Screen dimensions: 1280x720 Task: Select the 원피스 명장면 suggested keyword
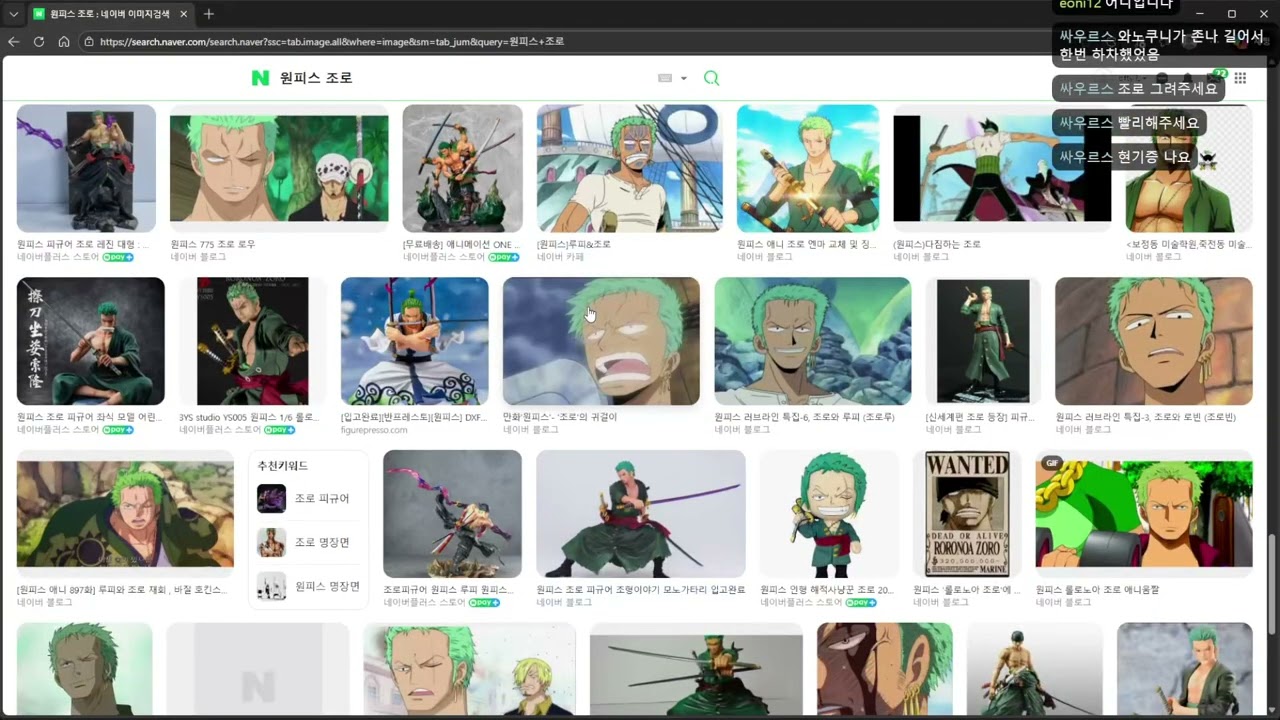pos(308,586)
